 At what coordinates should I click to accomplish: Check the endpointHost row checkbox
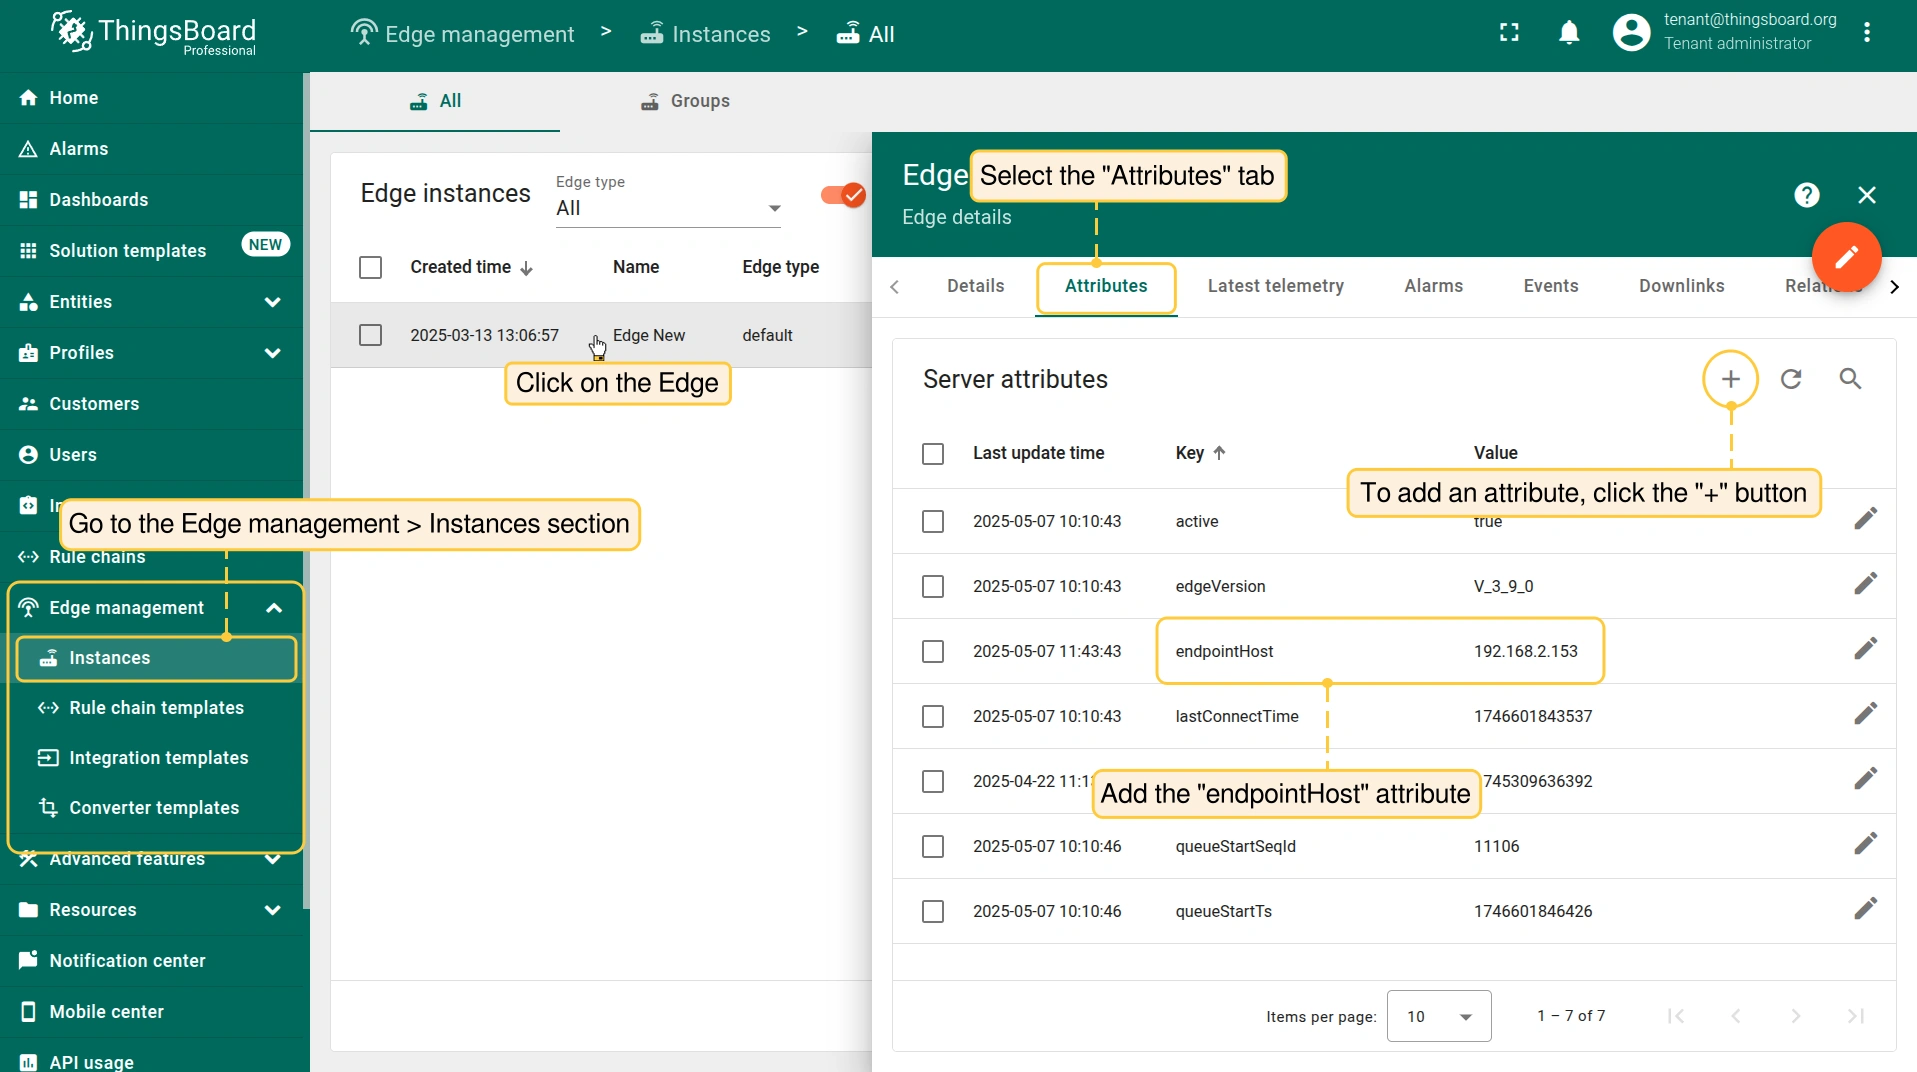coord(932,652)
